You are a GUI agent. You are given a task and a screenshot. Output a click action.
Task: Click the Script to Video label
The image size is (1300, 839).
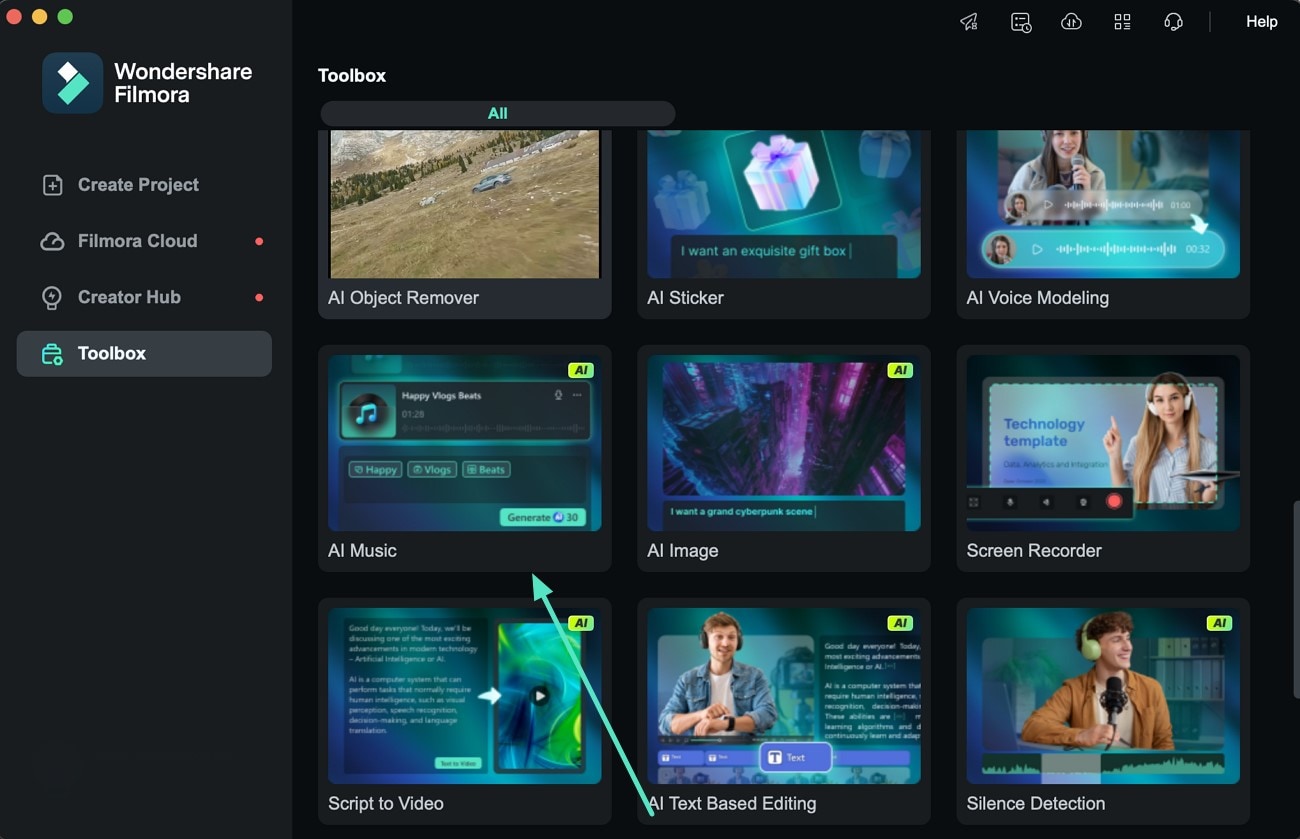(385, 804)
